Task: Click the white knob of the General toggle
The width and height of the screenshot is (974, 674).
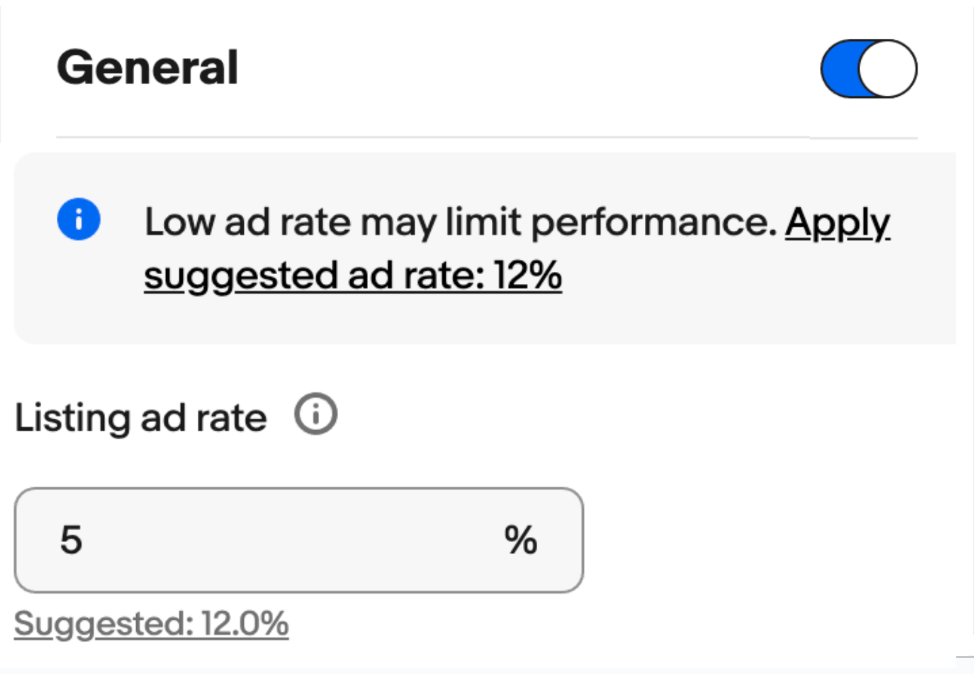Action: [x=888, y=69]
